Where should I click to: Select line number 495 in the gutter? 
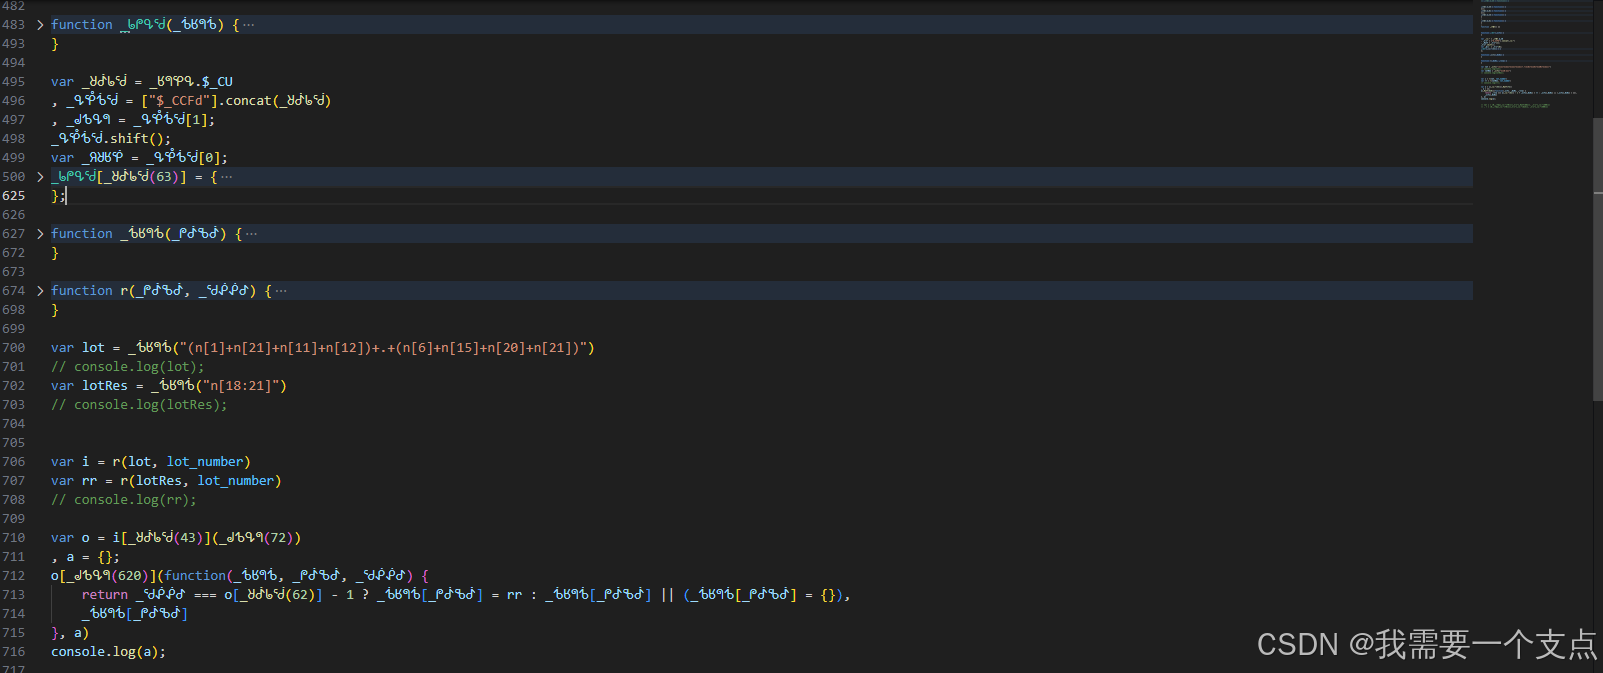pyautogui.click(x=14, y=82)
